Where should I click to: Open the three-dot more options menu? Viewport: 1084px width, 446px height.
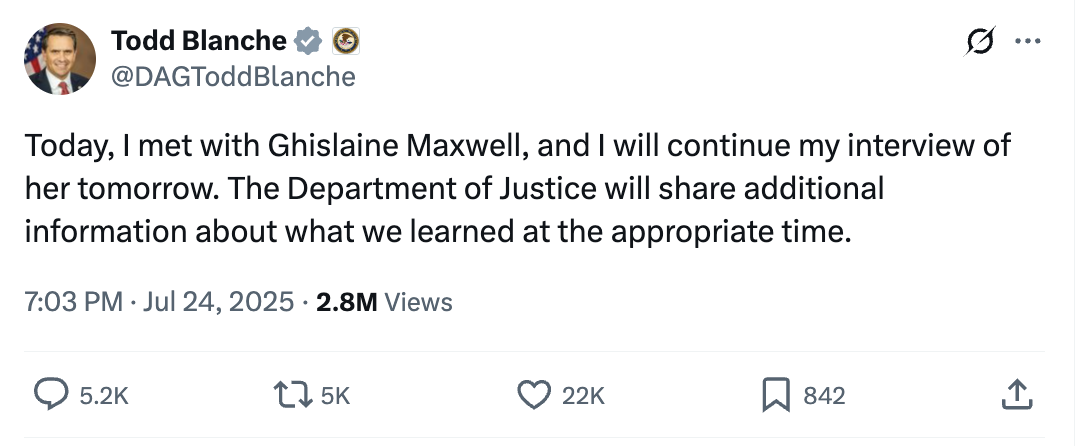1027,41
